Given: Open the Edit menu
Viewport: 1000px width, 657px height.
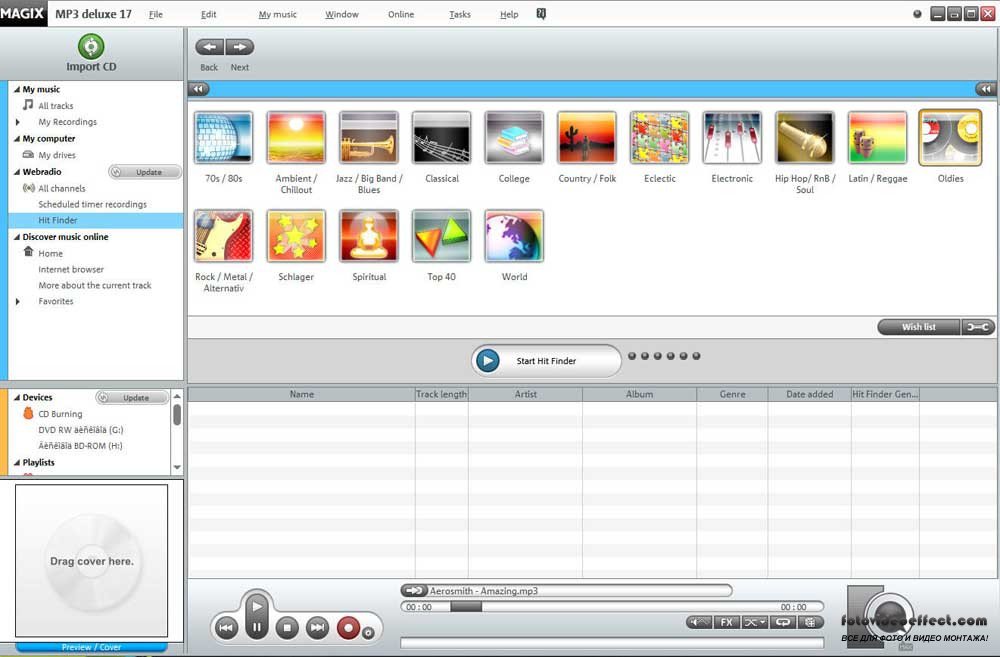Looking at the screenshot, I should pos(209,14).
